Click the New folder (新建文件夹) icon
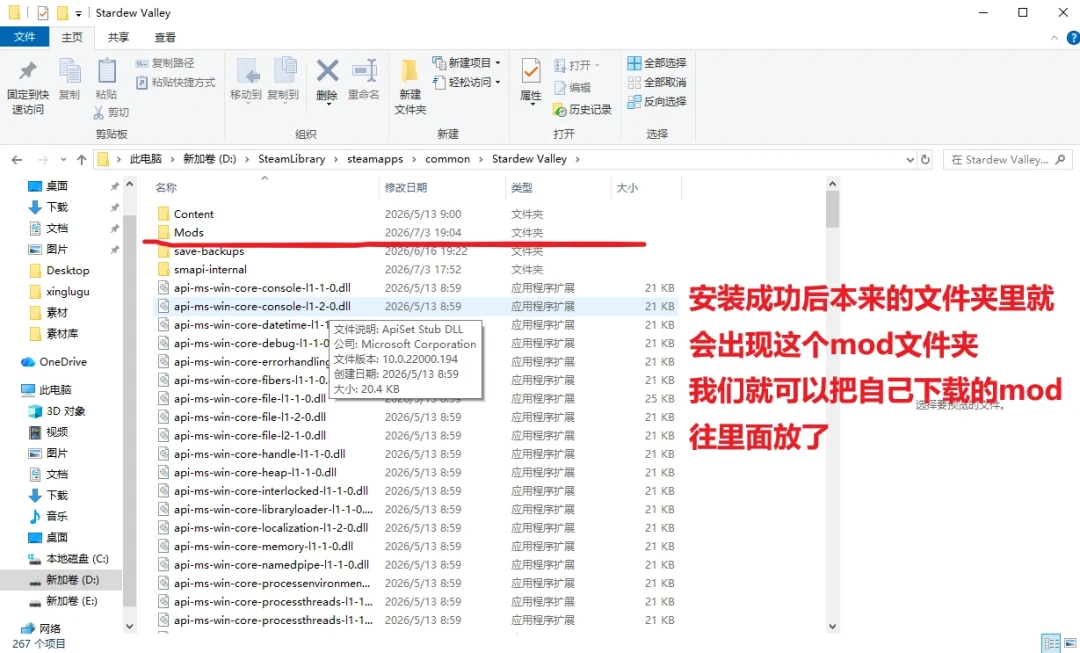 [410, 71]
